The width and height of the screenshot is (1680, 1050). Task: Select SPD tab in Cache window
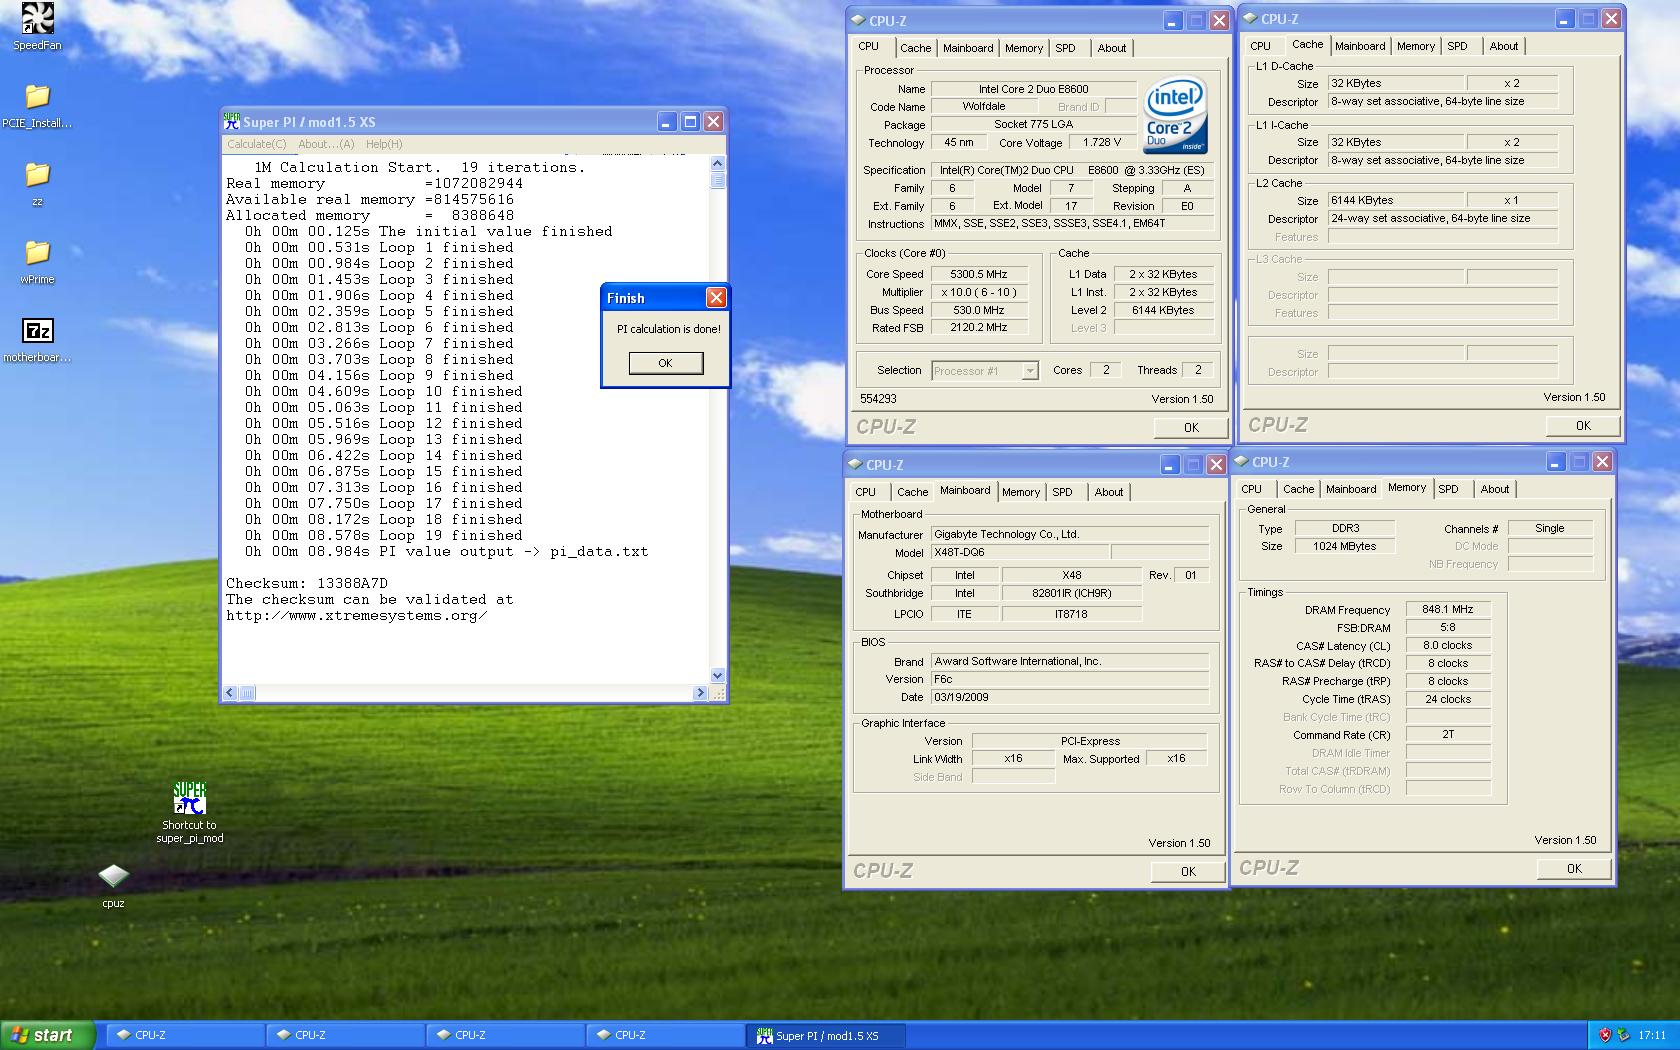pos(1458,46)
